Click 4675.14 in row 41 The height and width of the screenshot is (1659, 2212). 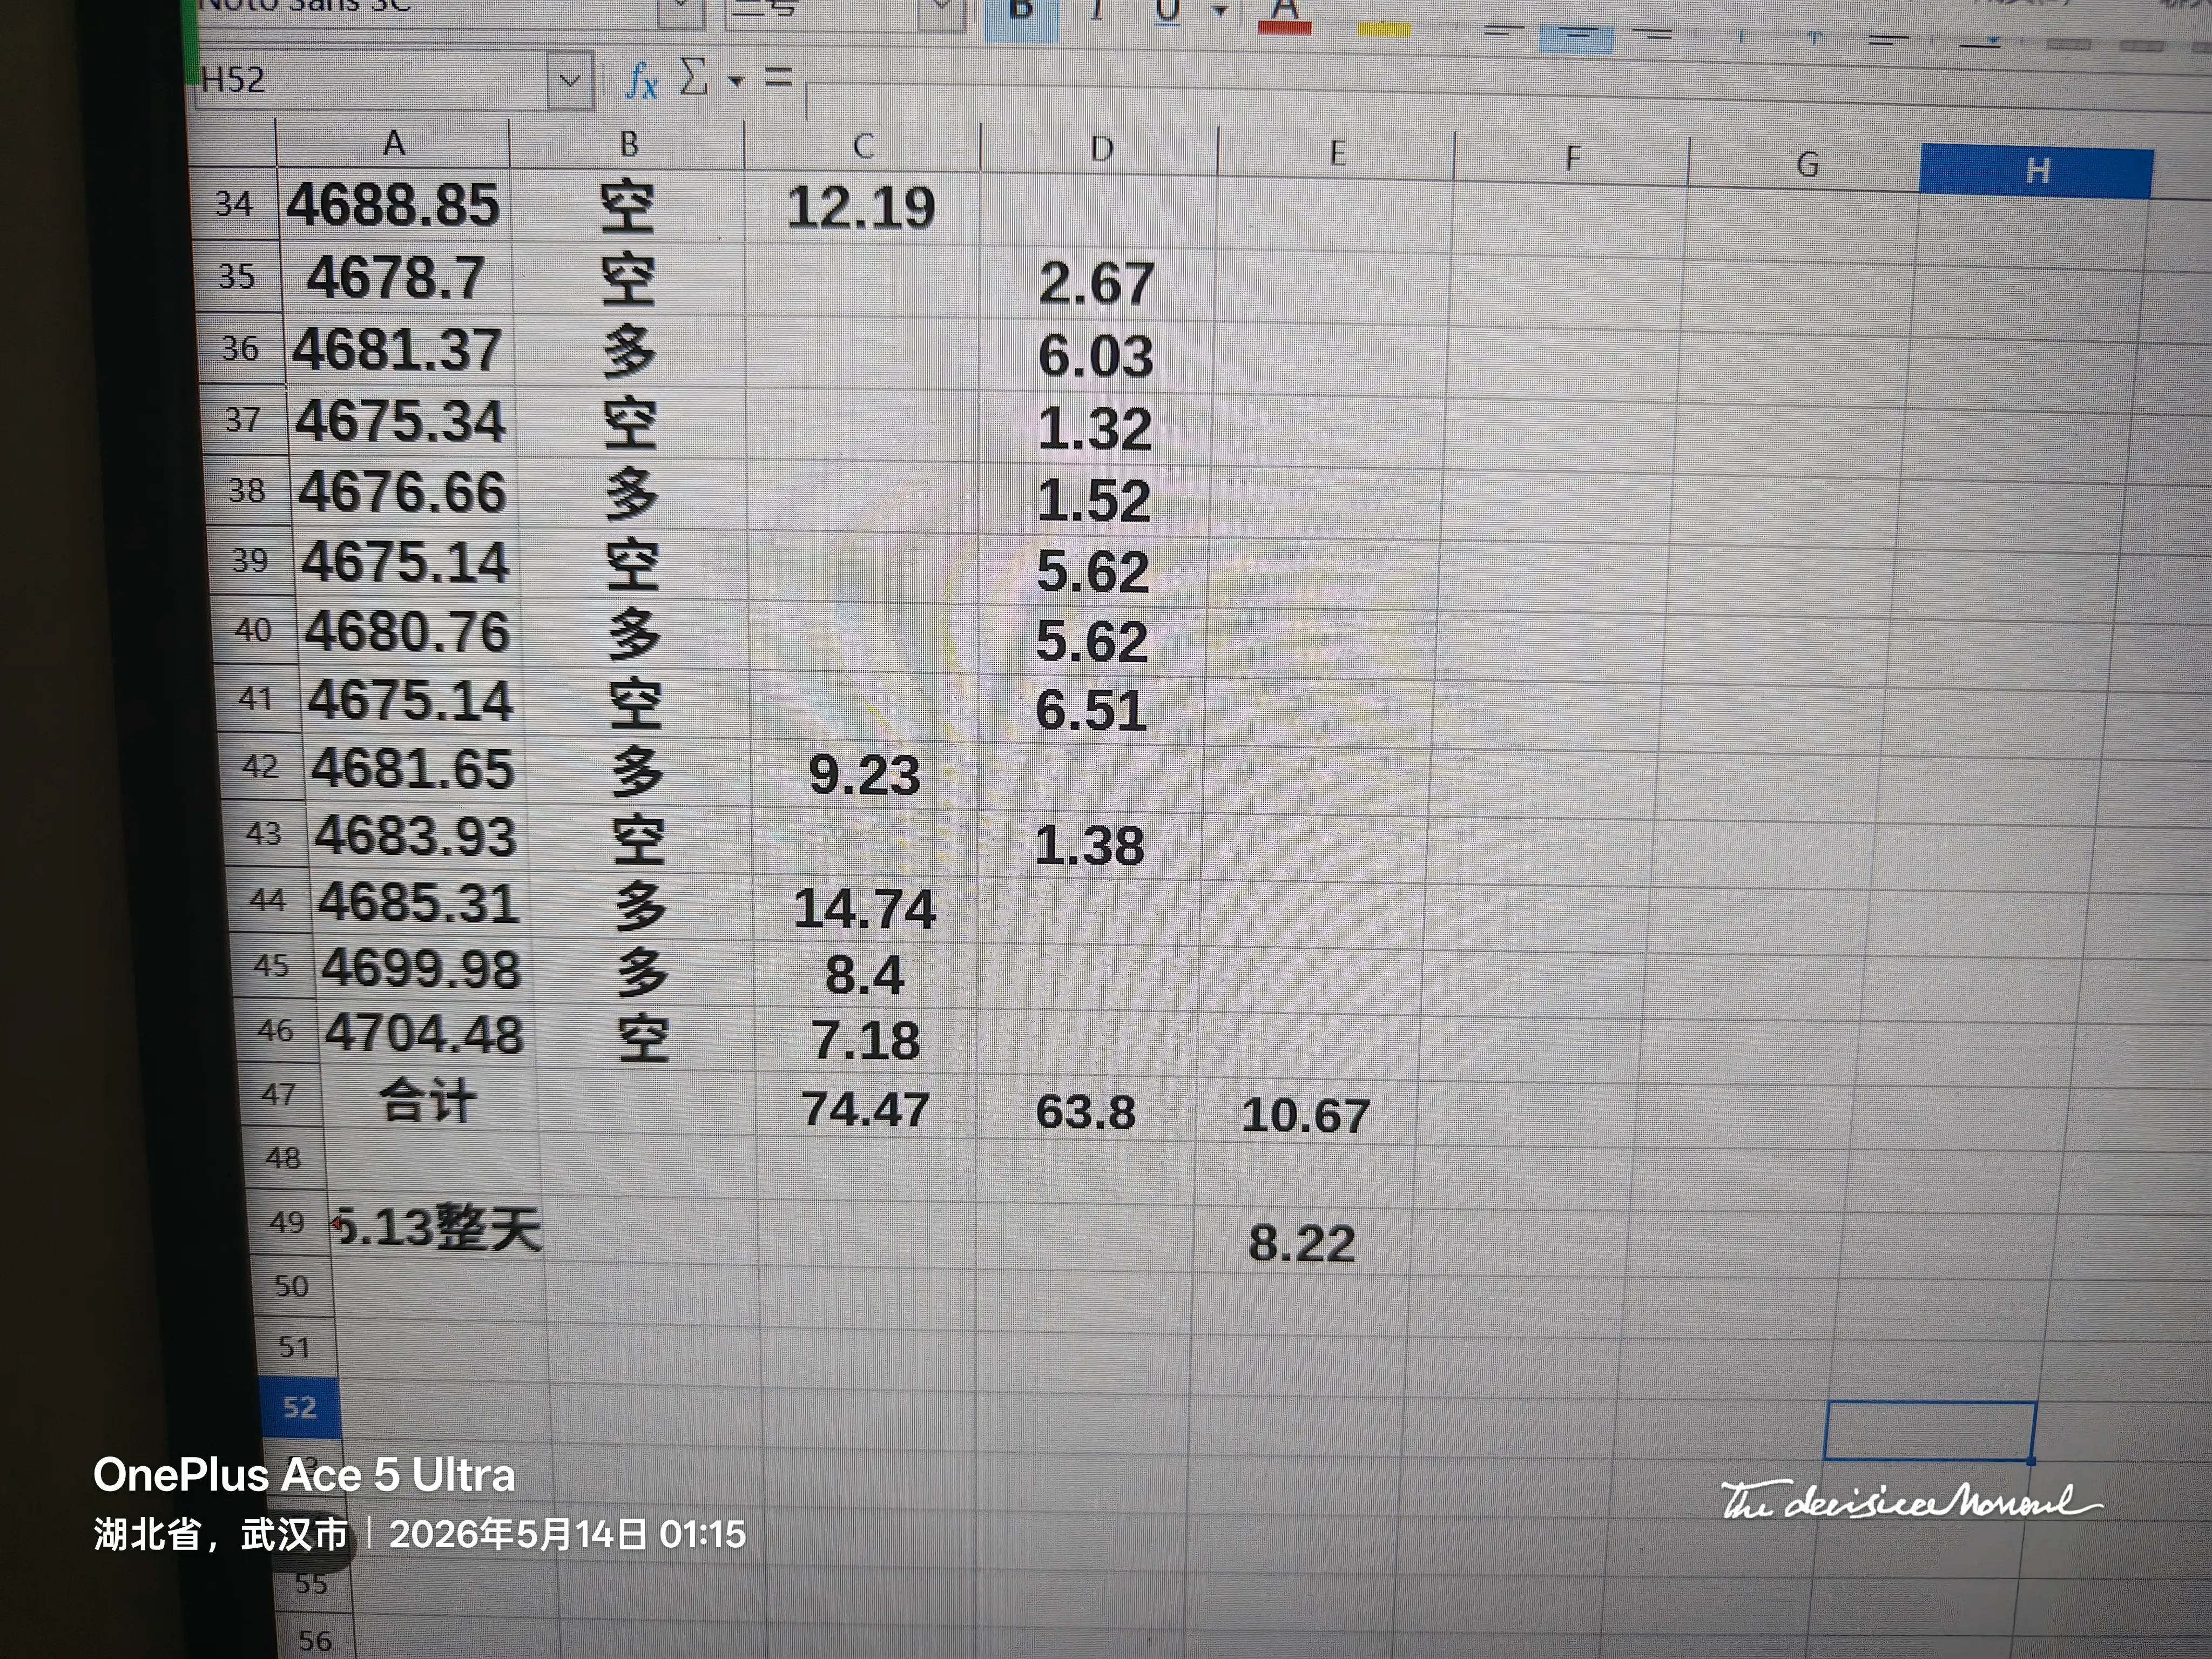coord(411,701)
